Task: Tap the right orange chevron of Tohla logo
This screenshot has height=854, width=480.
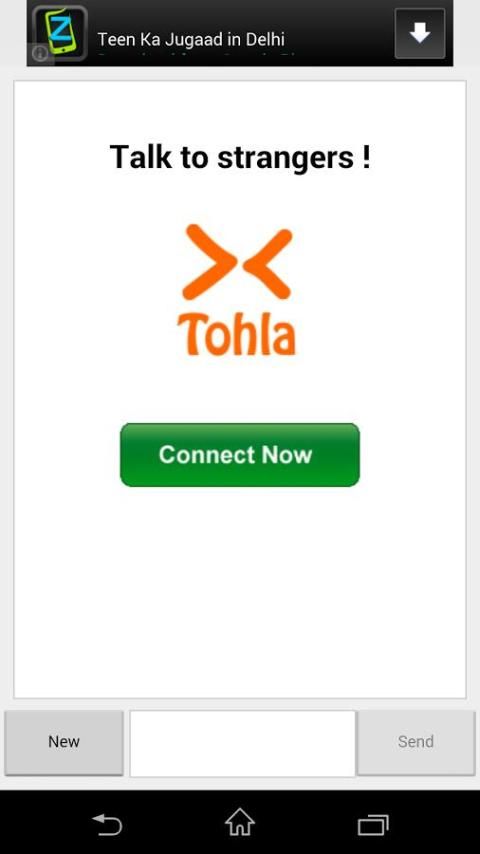Action: point(268,264)
